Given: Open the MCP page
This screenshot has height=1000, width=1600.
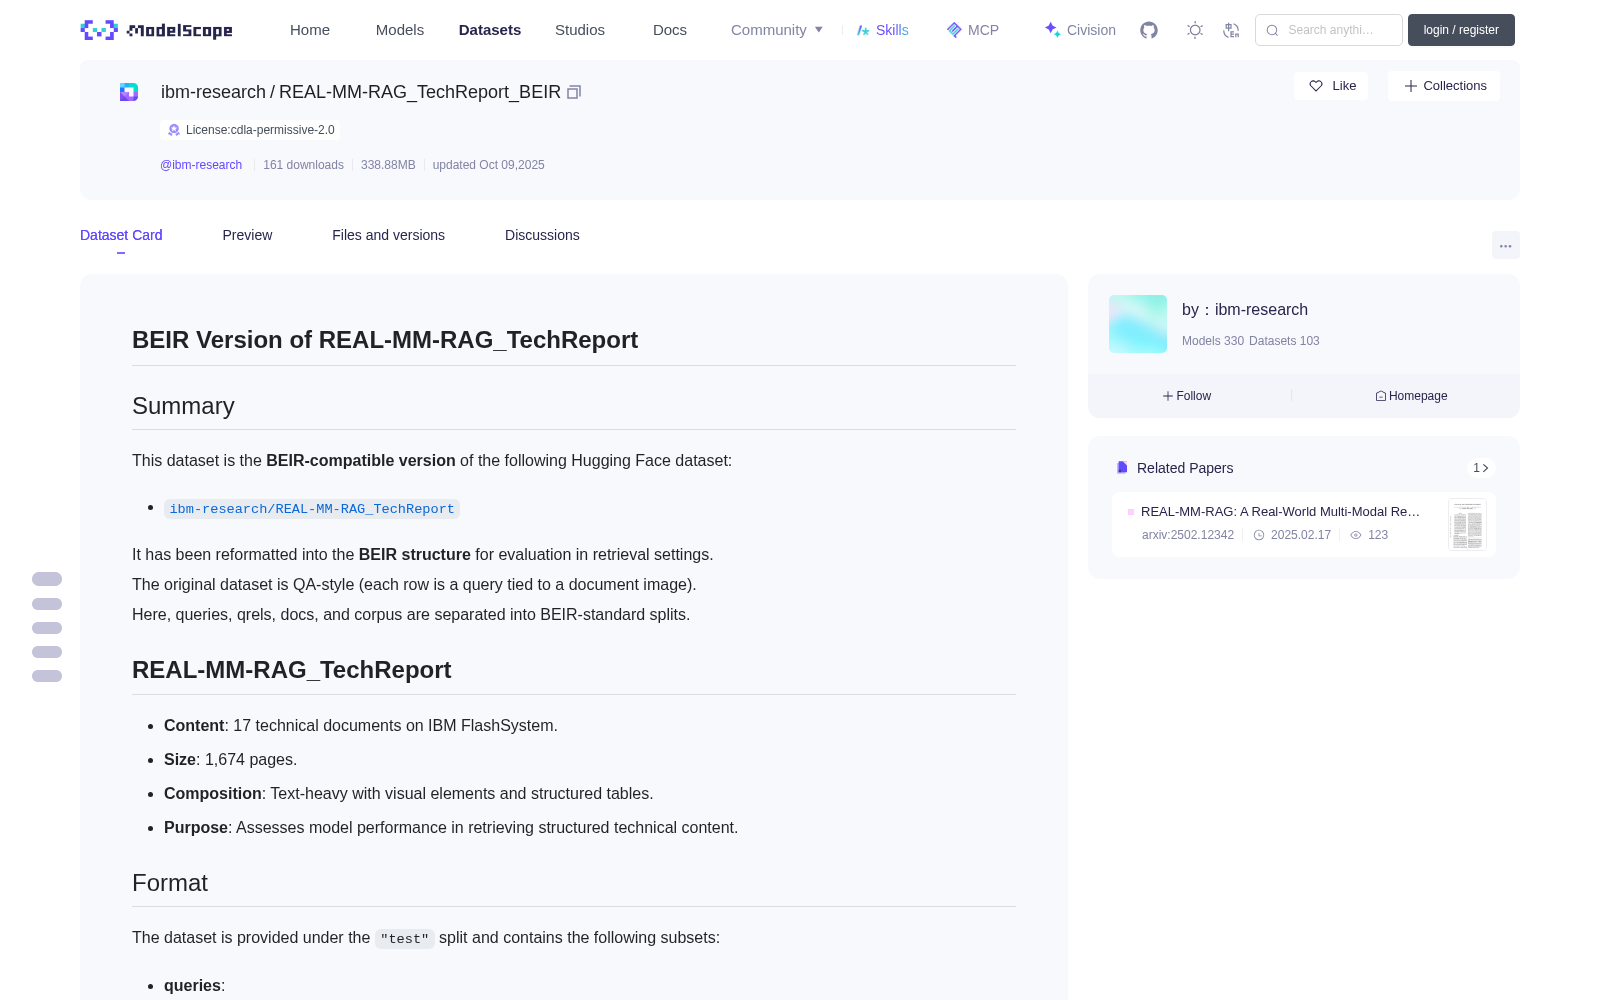Looking at the screenshot, I should [972, 30].
